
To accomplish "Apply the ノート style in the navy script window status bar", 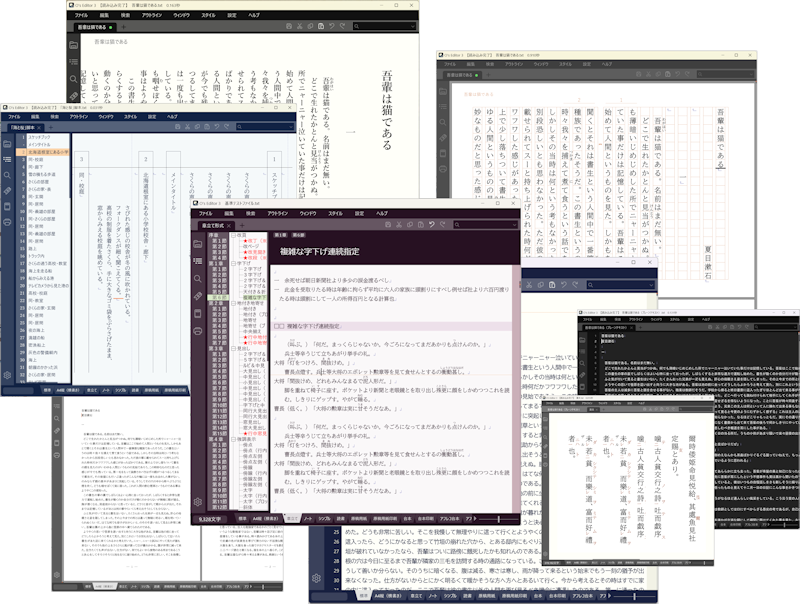I will 106,390.
